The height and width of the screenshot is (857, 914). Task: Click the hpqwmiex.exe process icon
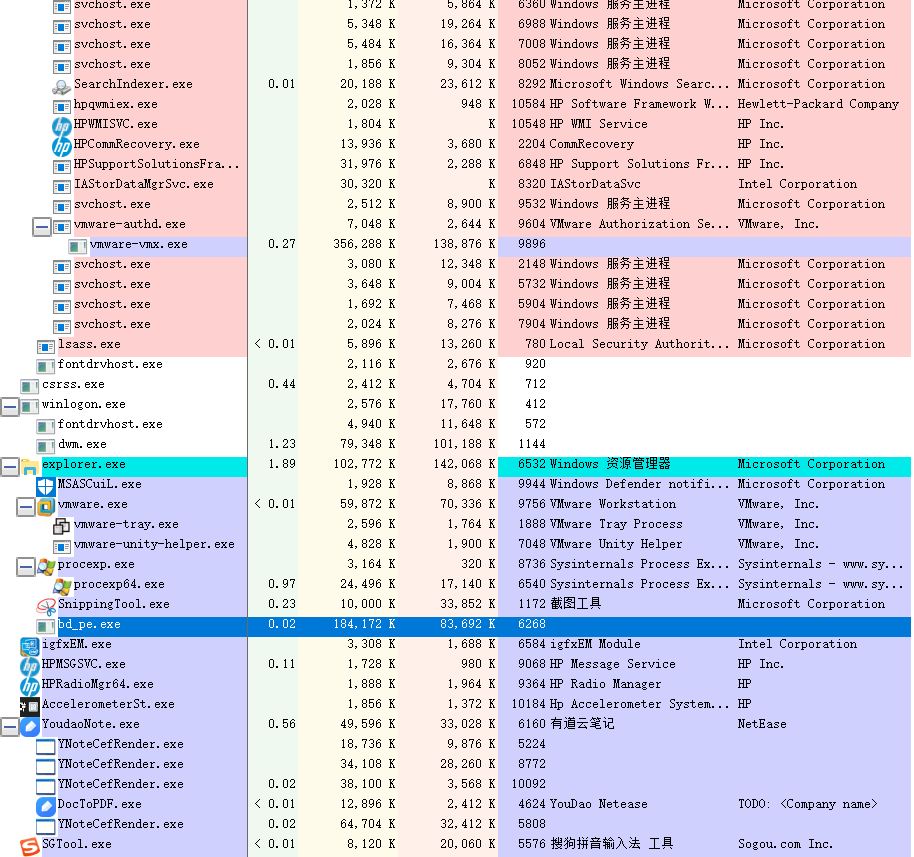pyautogui.click(x=61, y=107)
